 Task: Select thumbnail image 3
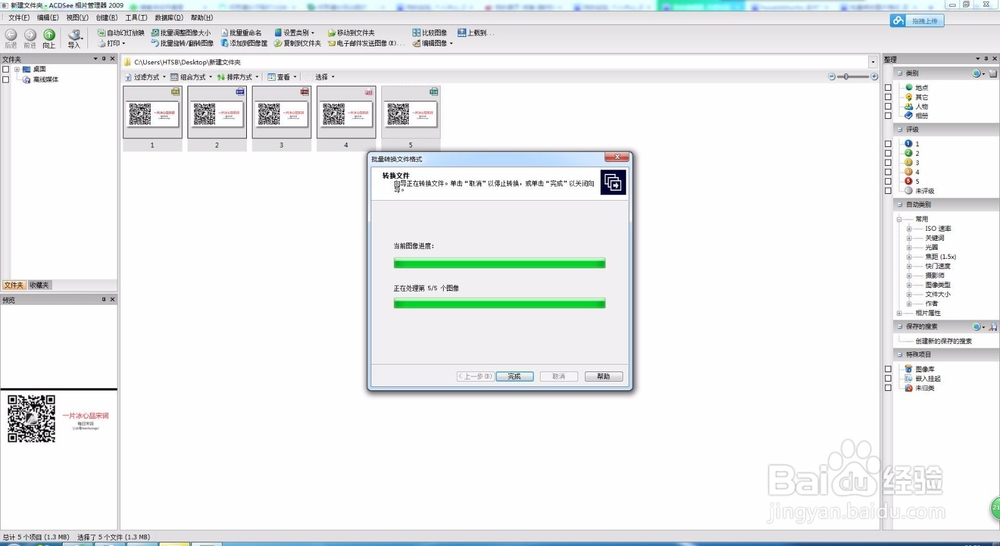(281, 118)
